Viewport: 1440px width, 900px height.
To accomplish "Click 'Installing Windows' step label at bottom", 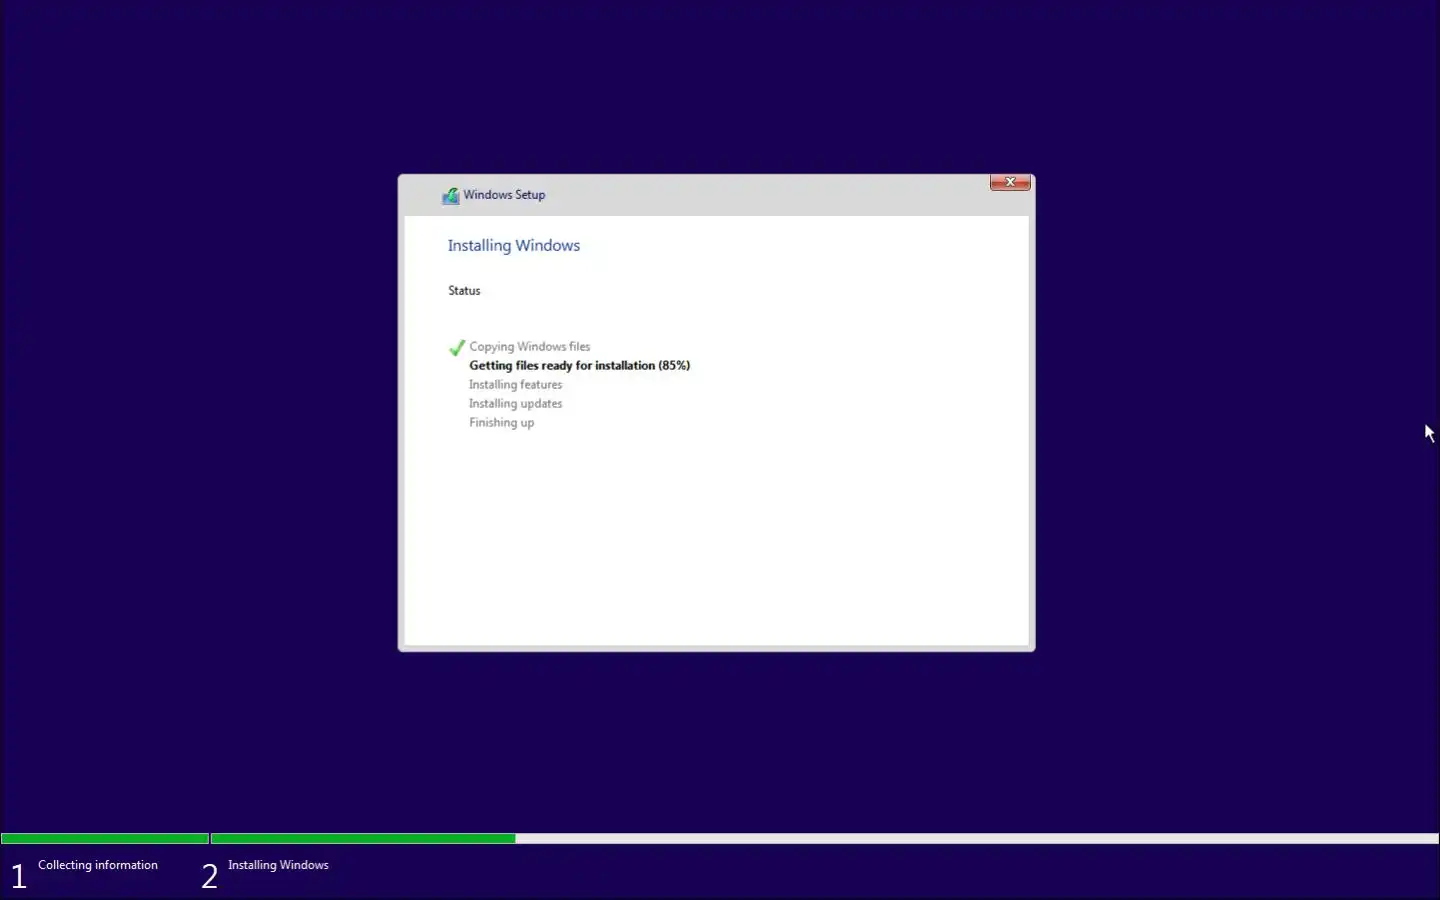I will coord(278,865).
